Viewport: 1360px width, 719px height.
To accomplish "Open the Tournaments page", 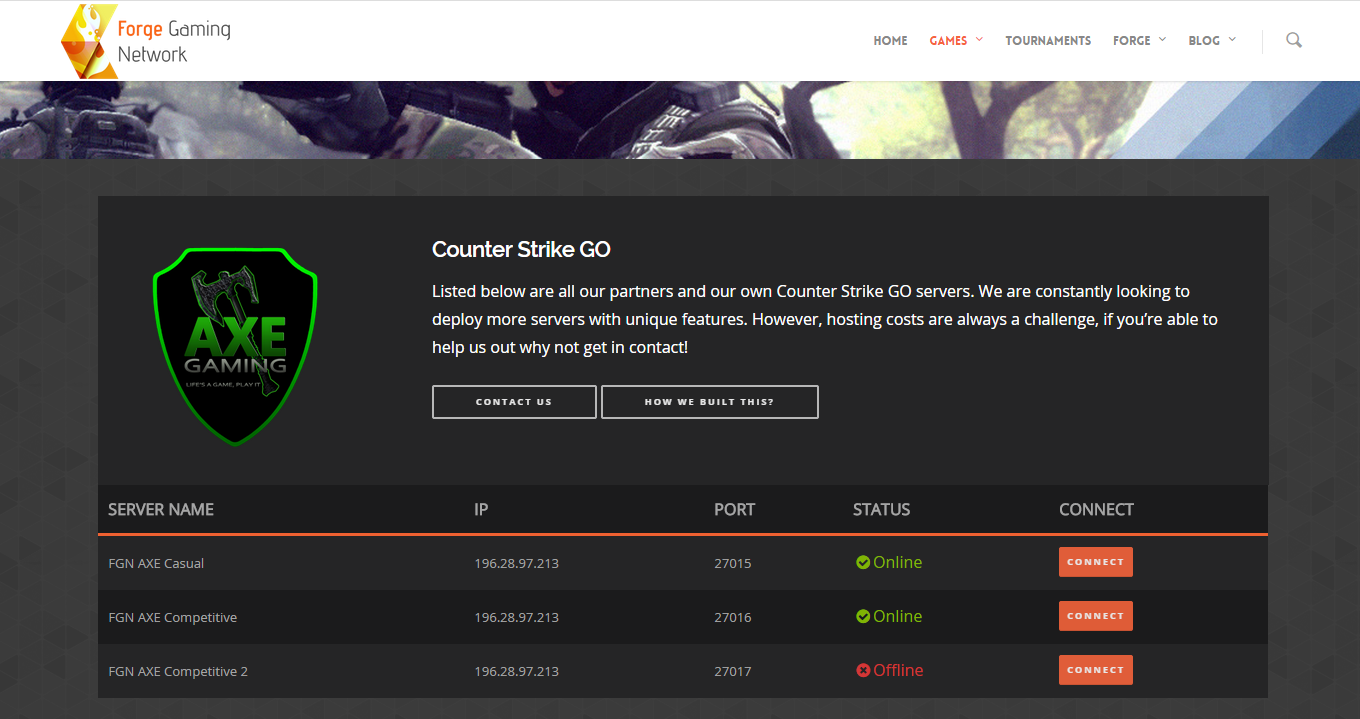I will [x=1048, y=41].
